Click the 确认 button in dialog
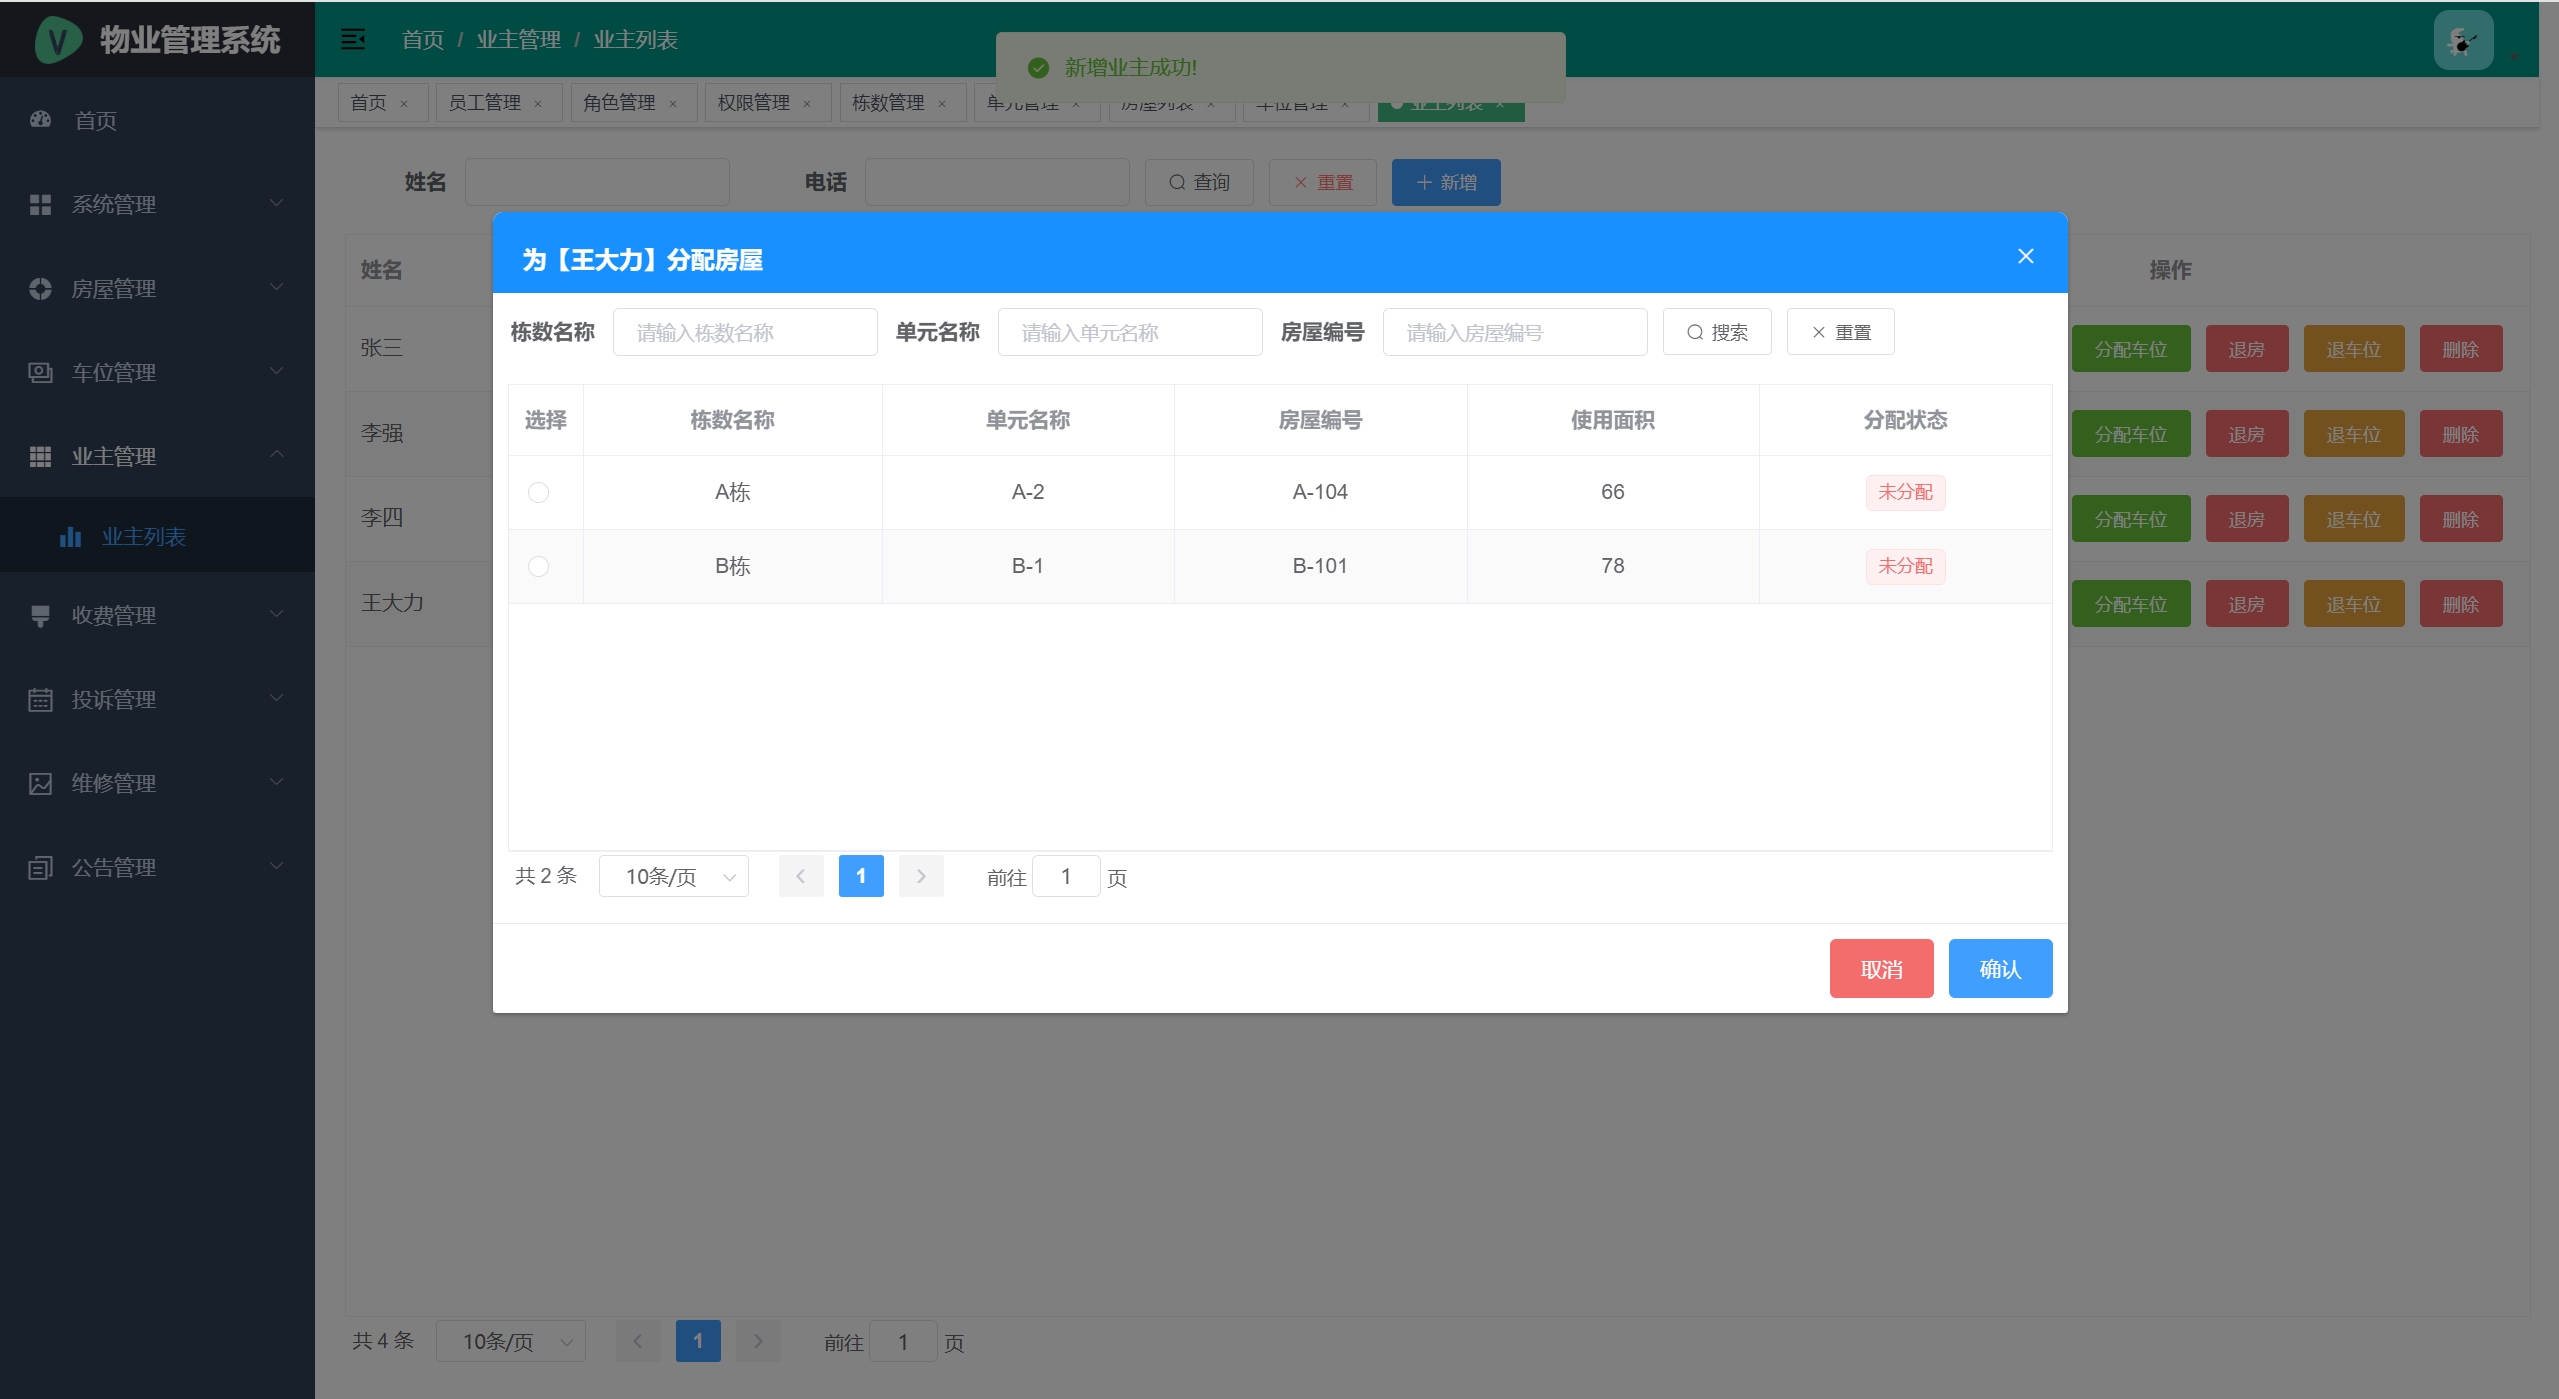Viewport: 2559px width, 1399px height. [x=2000, y=968]
